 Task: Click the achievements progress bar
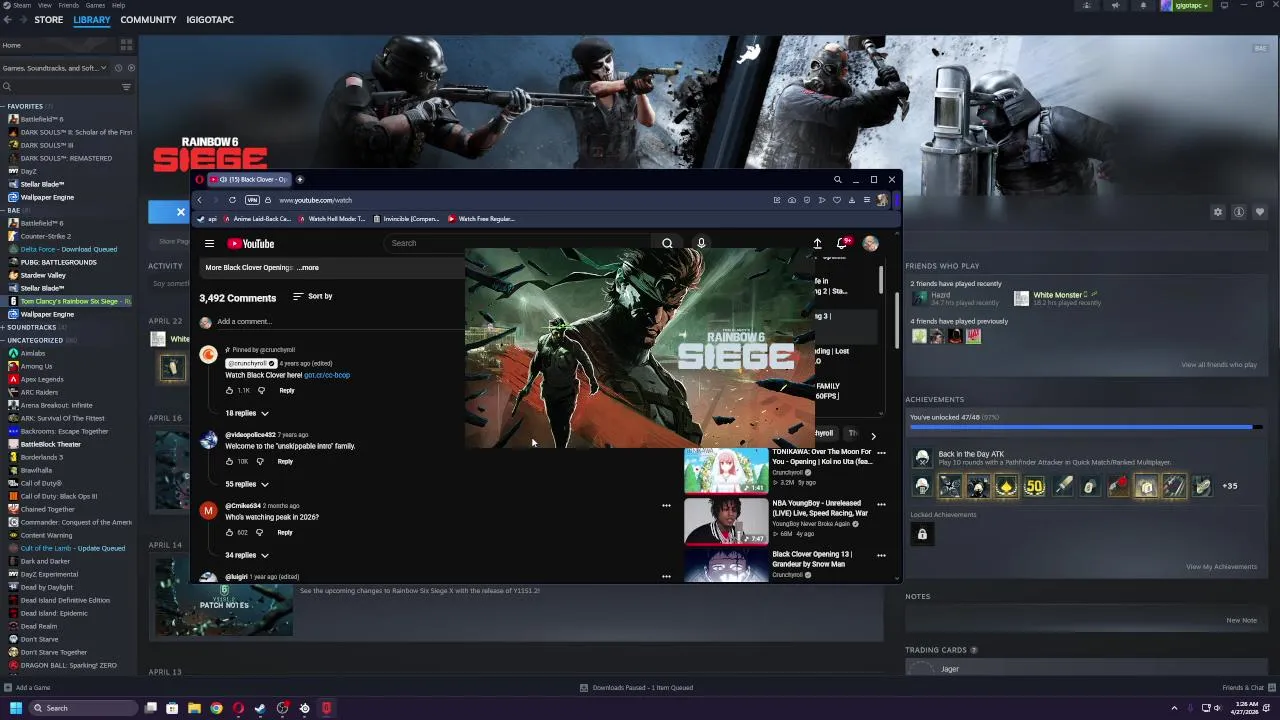pyautogui.click(x=1086, y=427)
